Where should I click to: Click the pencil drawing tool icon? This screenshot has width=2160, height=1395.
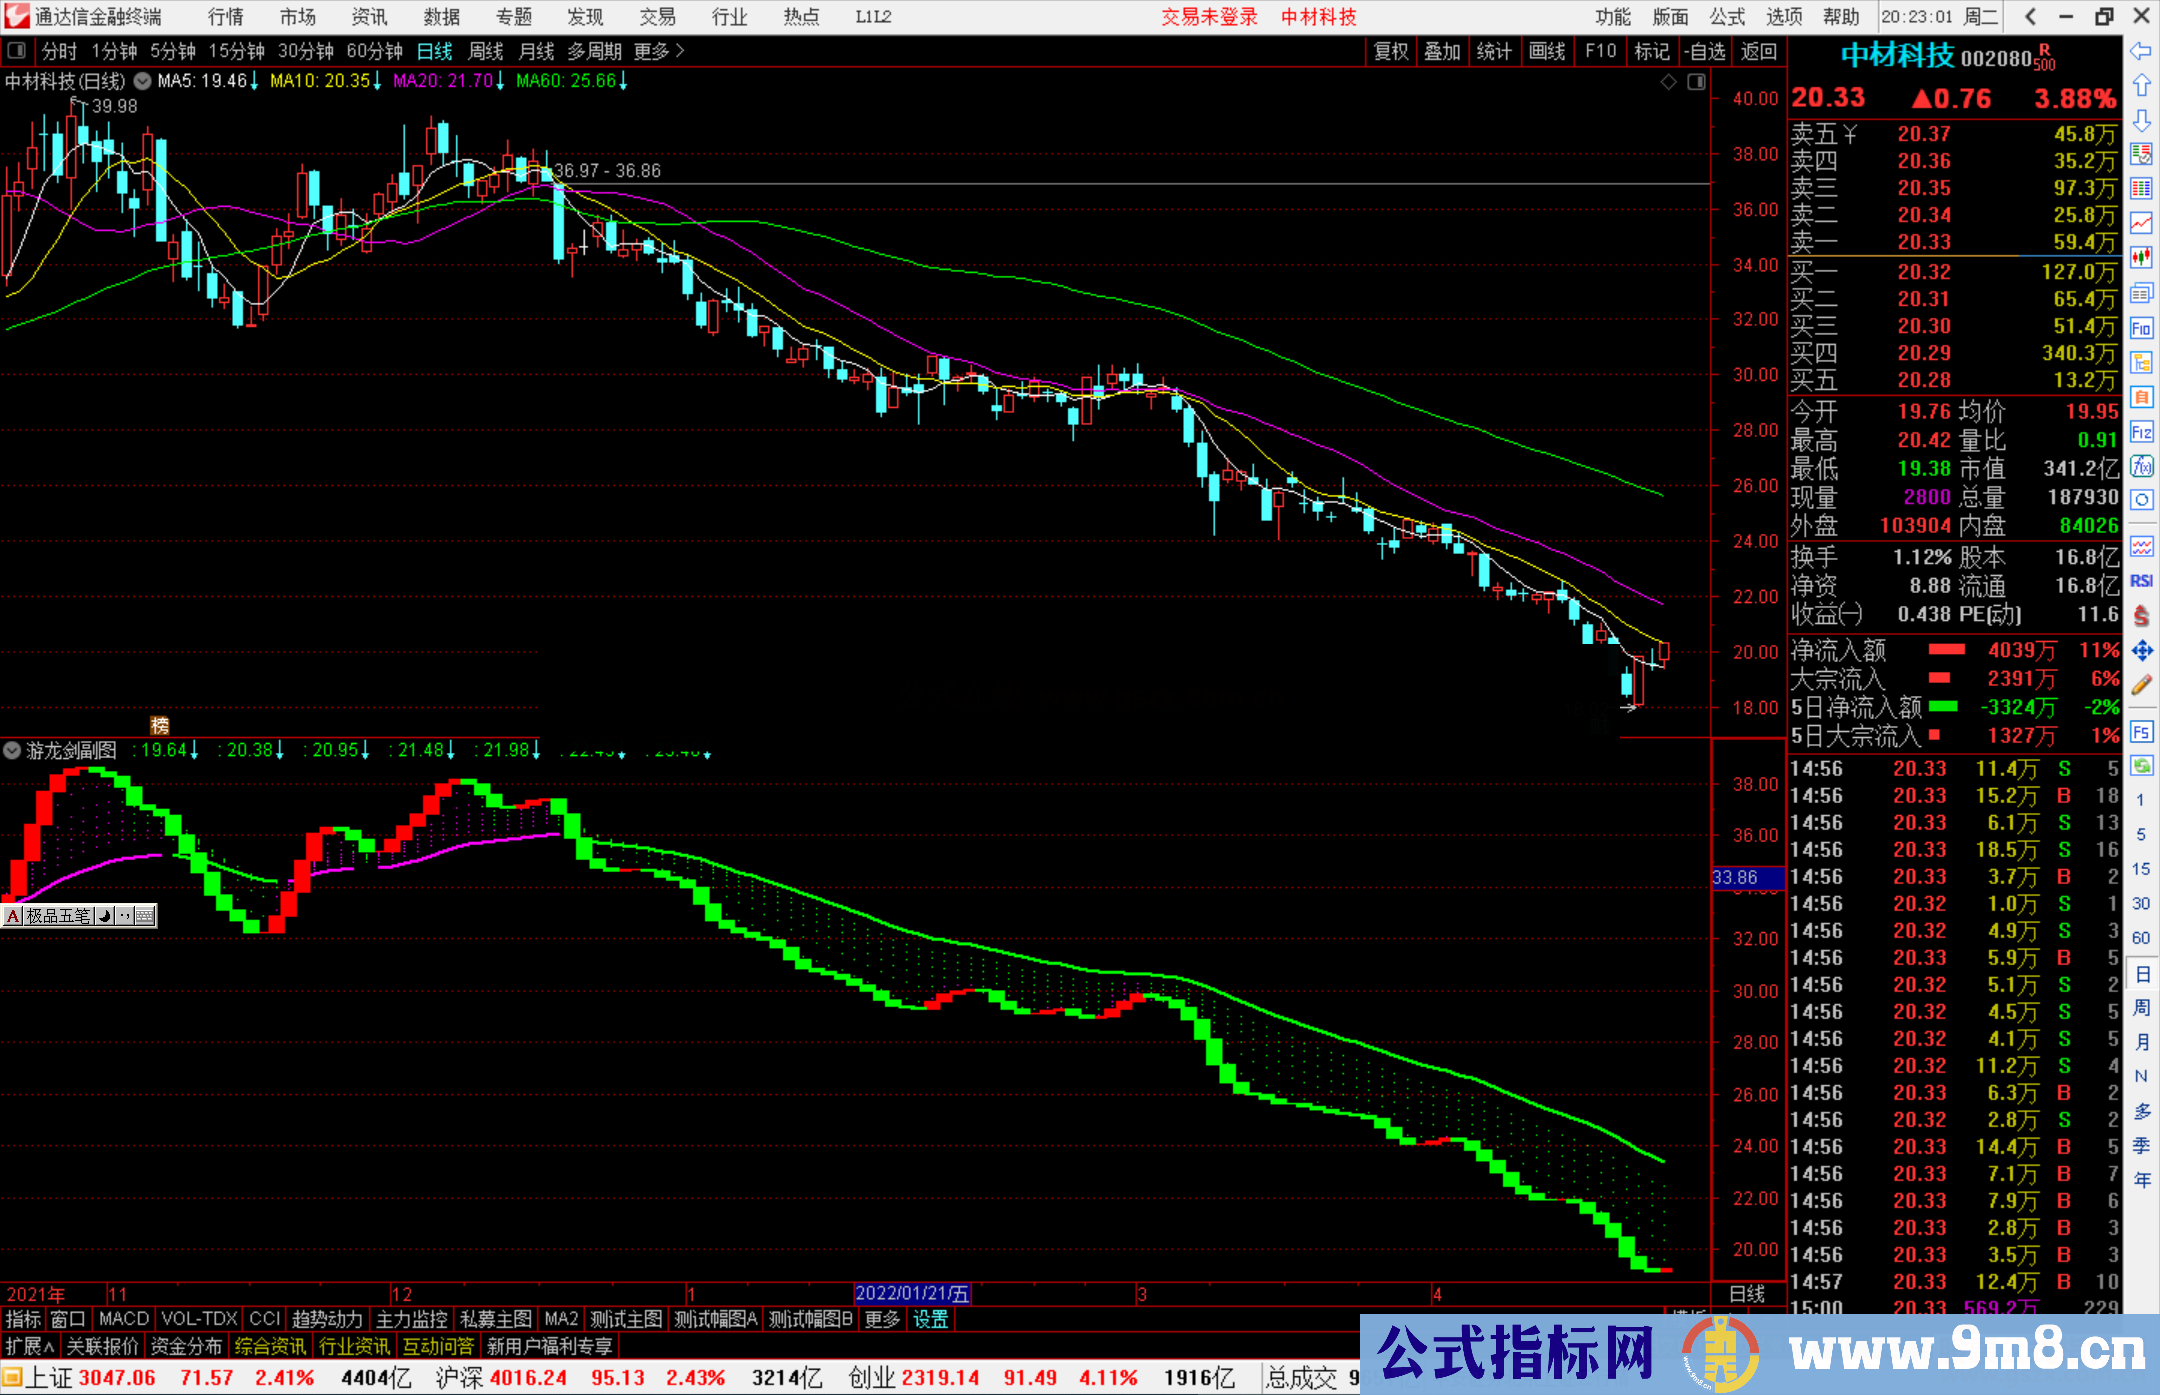(2141, 685)
